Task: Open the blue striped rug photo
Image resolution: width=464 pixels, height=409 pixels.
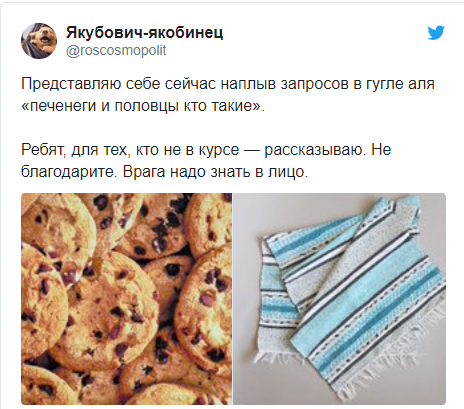Action: click(339, 299)
